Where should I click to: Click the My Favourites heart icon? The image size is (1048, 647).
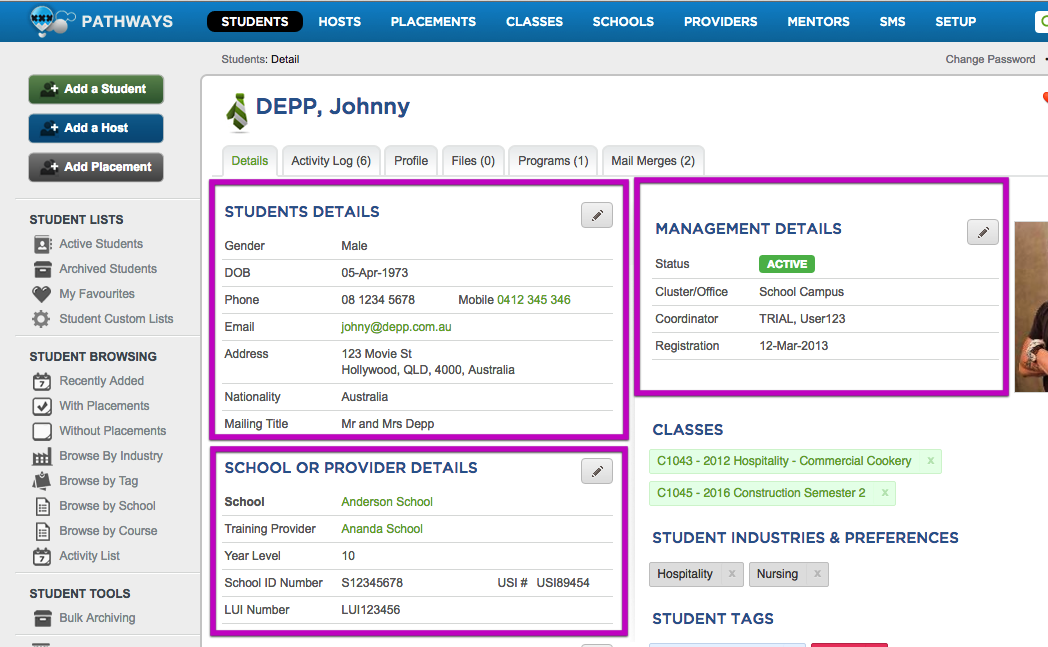(39, 293)
